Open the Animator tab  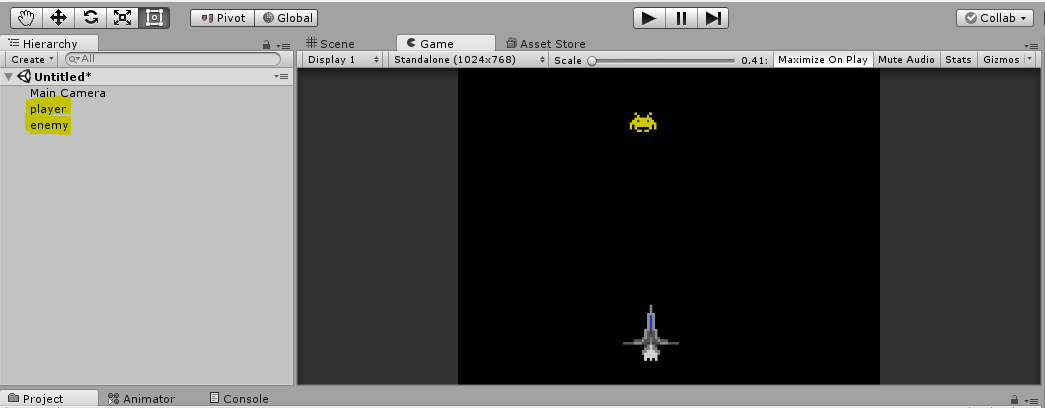coord(141,399)
